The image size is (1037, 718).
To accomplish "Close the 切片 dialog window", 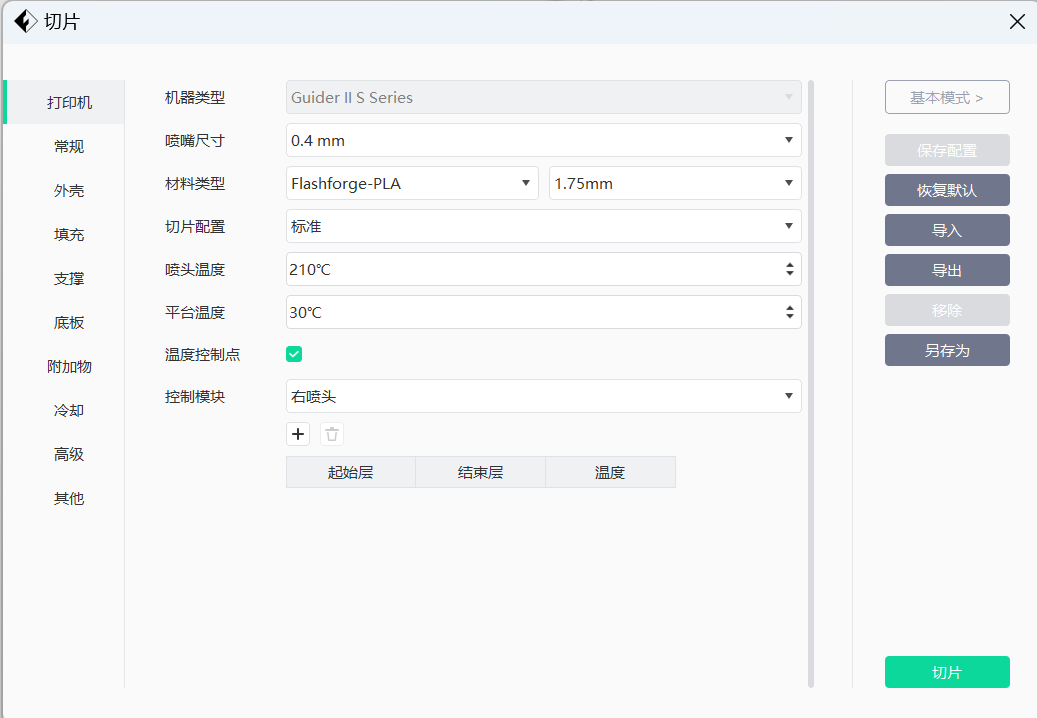I will point(1017,21).
